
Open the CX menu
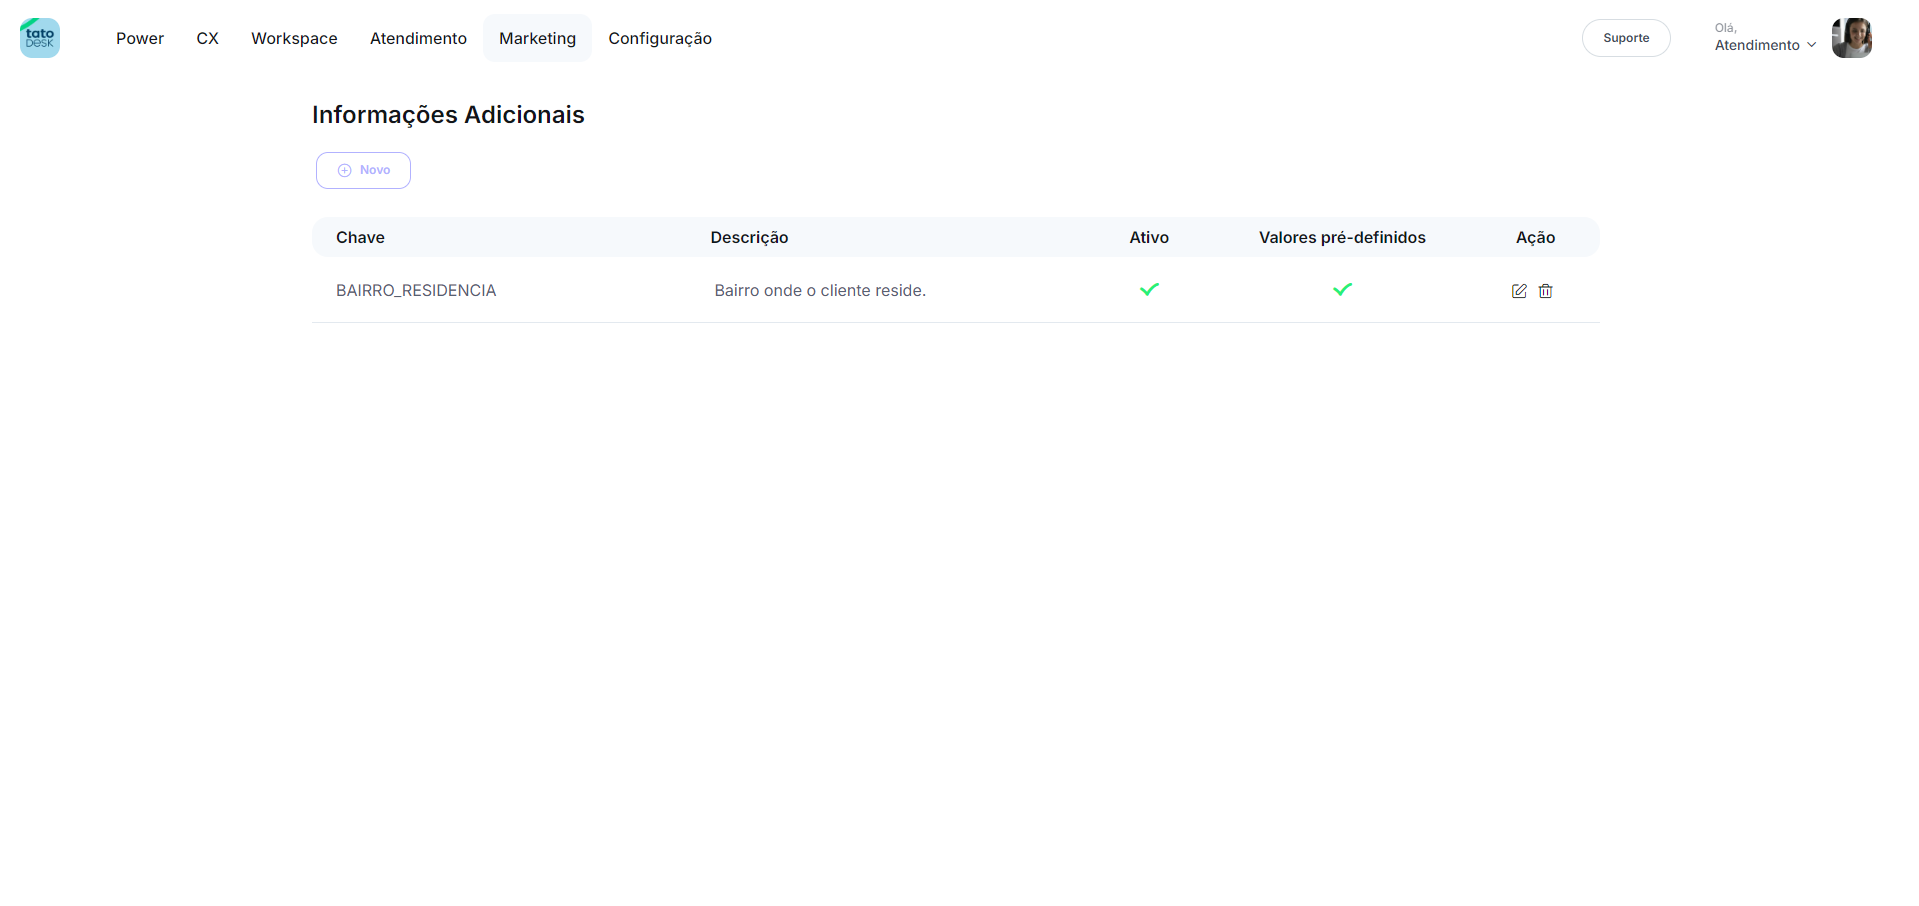(x=207, y=38)
